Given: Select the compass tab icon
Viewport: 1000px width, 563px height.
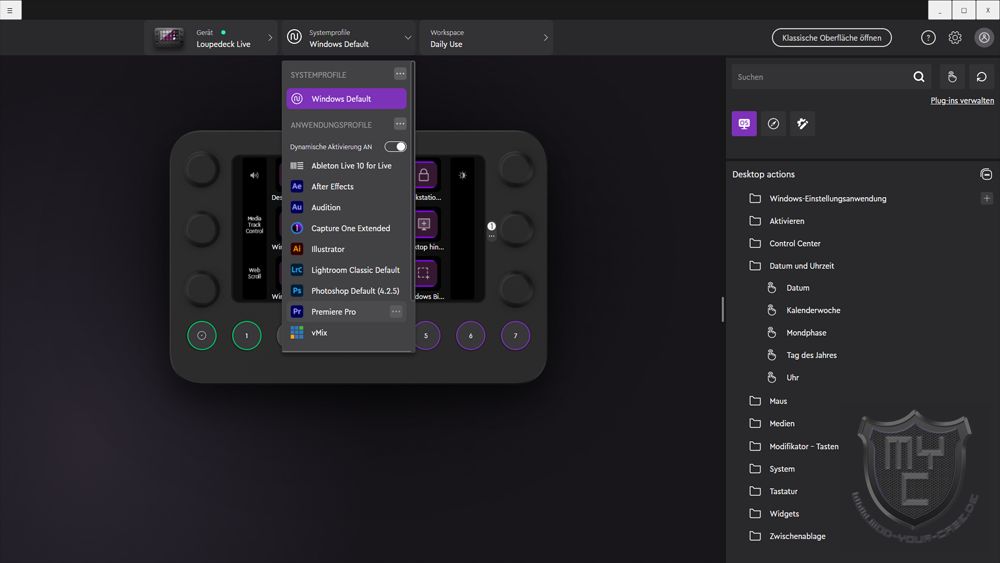Looking at the screenshot, I should pyautogui.click(x=773, y=124).
